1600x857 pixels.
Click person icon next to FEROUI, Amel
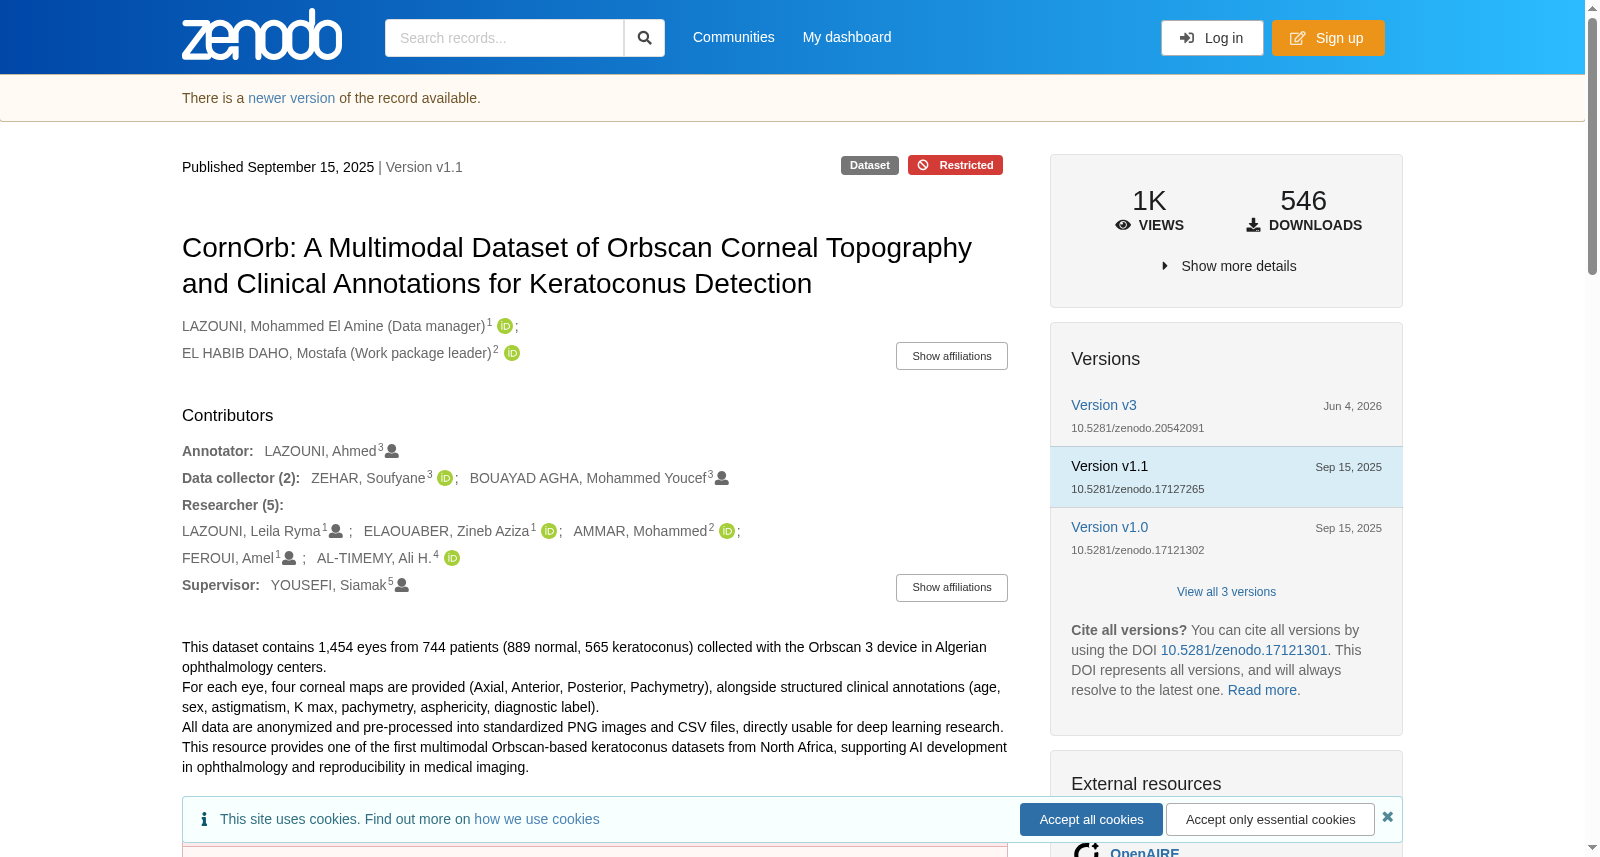289,558
